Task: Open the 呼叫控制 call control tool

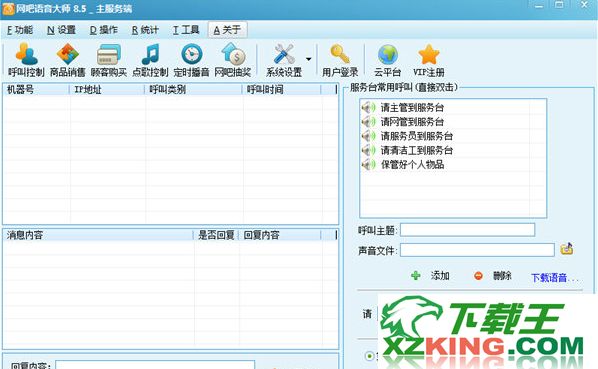Action: pos(26,60)
